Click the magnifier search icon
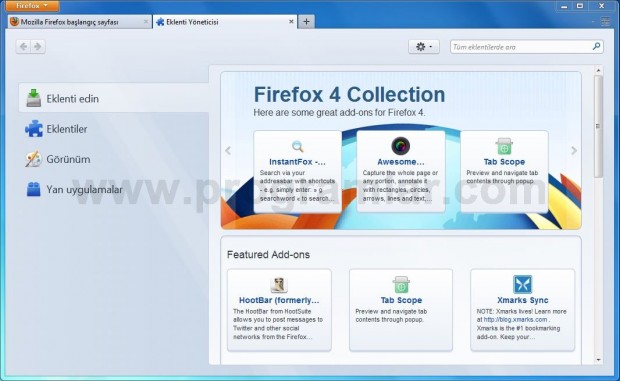The image size is (620, 381). [596, 47]
